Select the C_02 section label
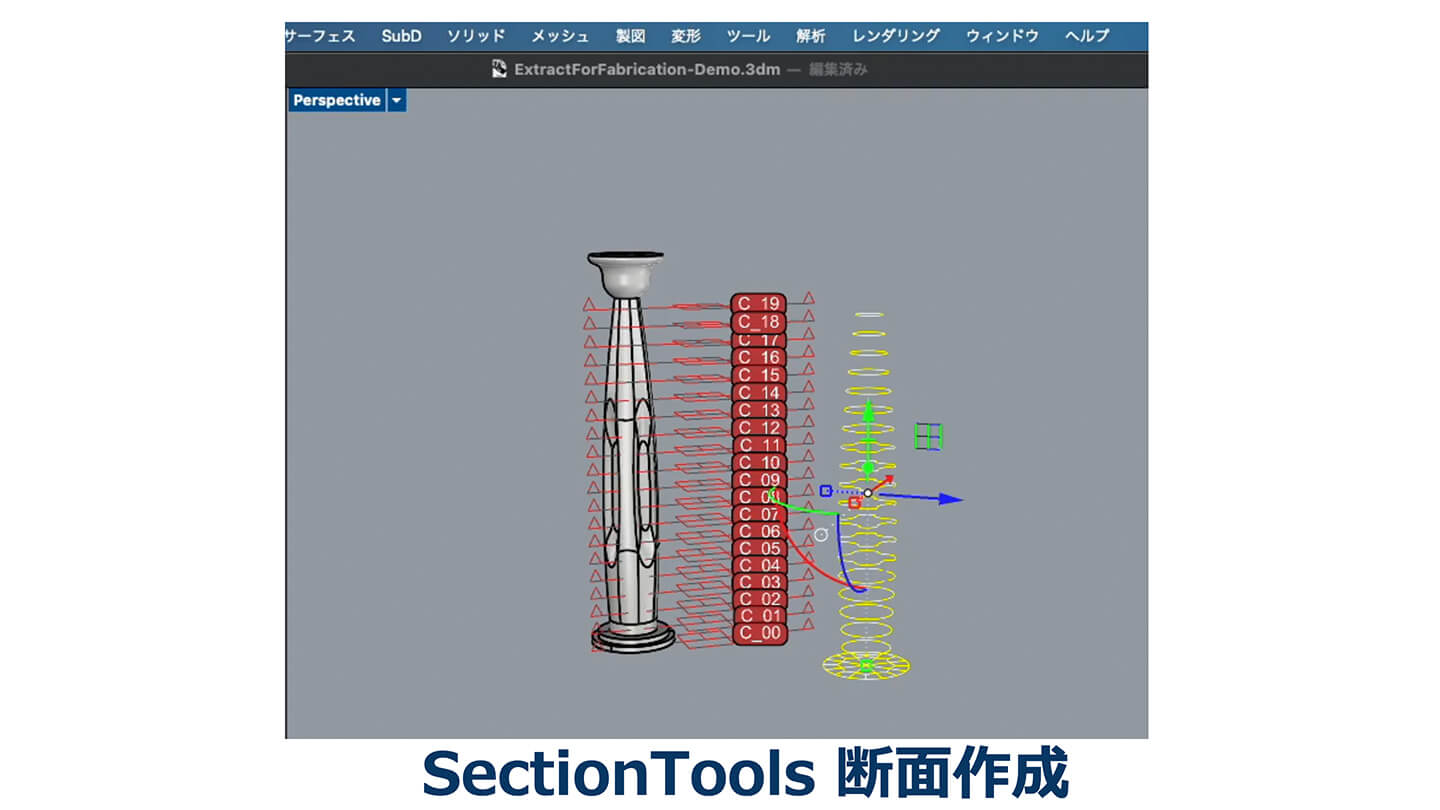This screenshot has width=1440, height=810. (758, 599)
